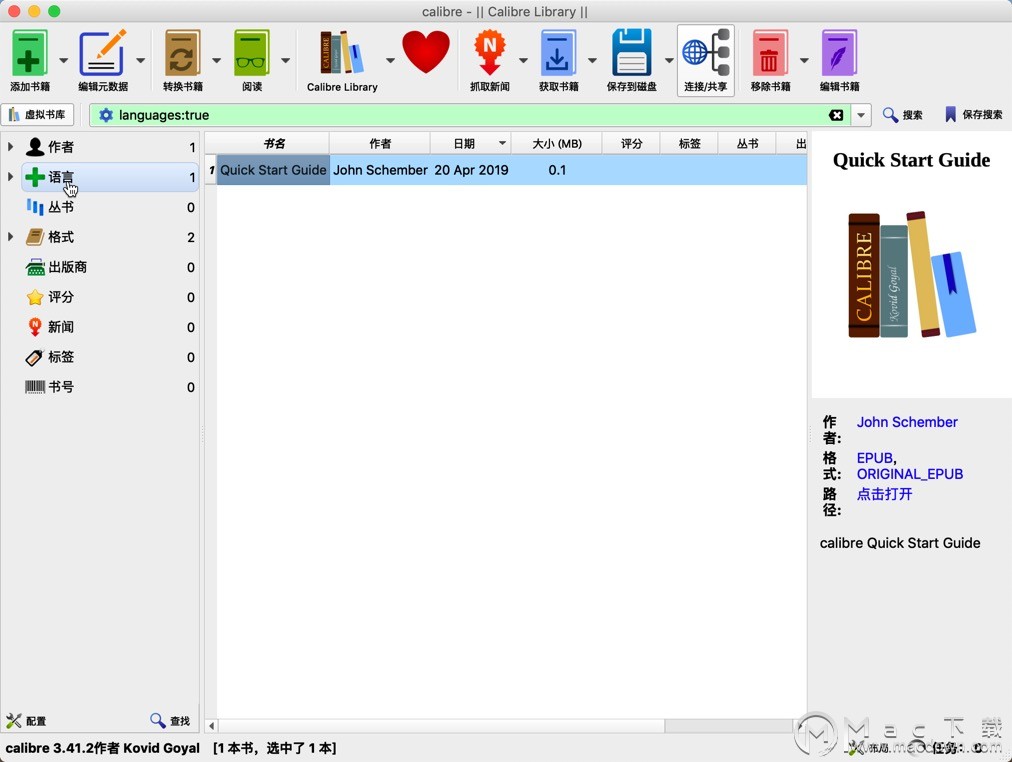Image resolution: width=1012 pixels, height=762 pixels.
Task: Click the Search button
Action: pos(903,115)
